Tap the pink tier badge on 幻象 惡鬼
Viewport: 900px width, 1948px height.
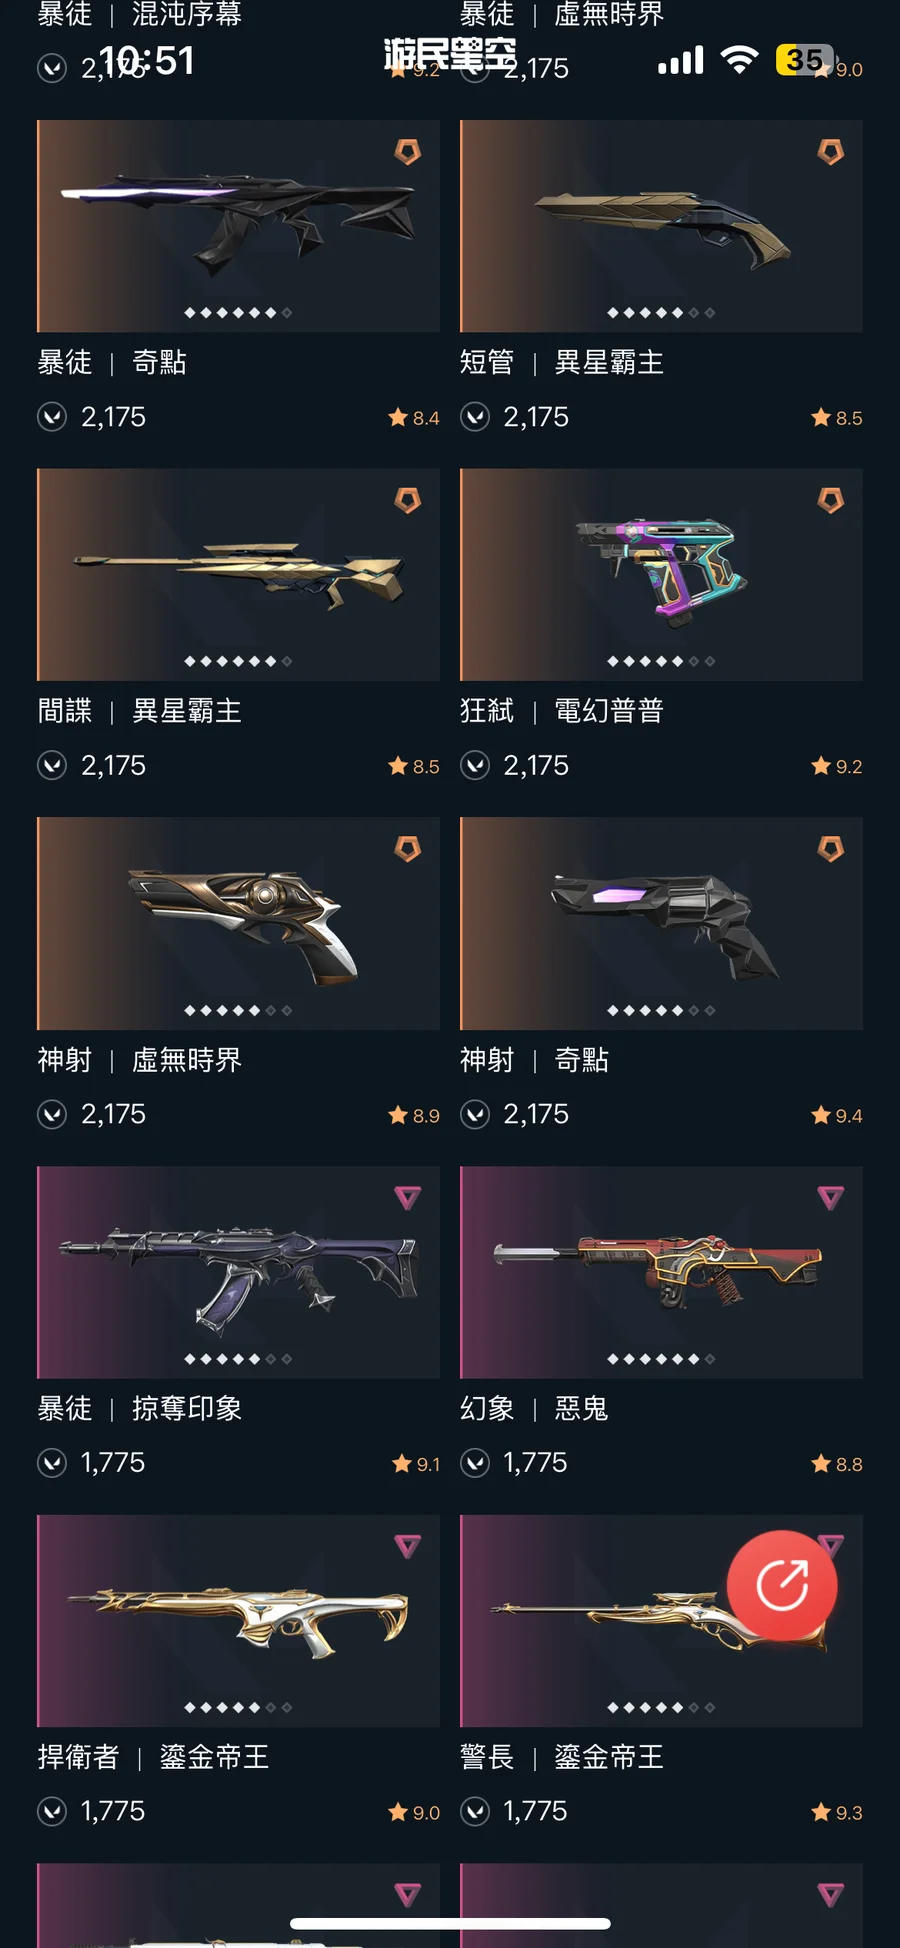coord(831,1197)
